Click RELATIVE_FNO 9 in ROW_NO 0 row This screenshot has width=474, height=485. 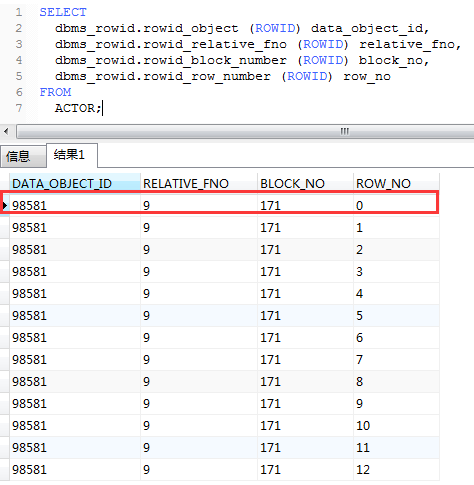[x=199, y=205]
